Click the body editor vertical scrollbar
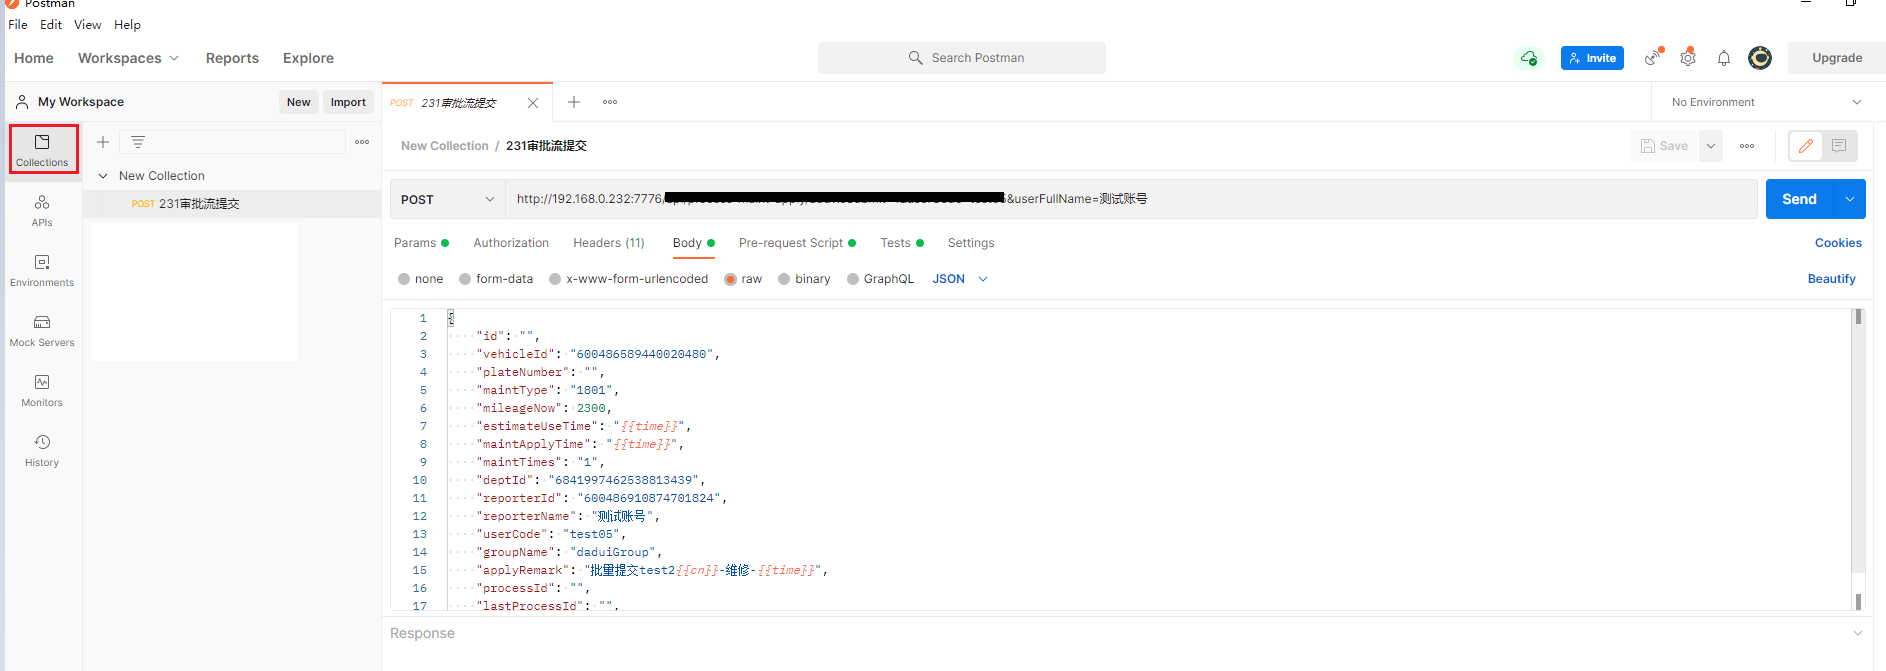 [x=1858, y=459]
